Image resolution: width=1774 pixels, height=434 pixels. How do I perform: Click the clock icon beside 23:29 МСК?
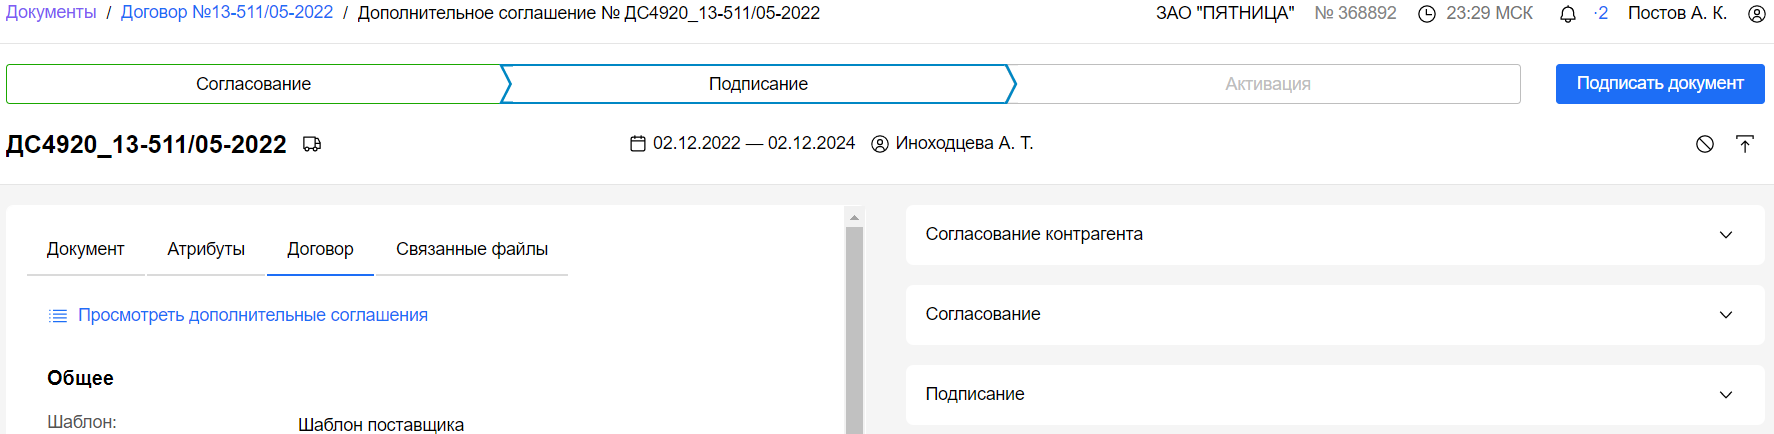coord(1427,14)
